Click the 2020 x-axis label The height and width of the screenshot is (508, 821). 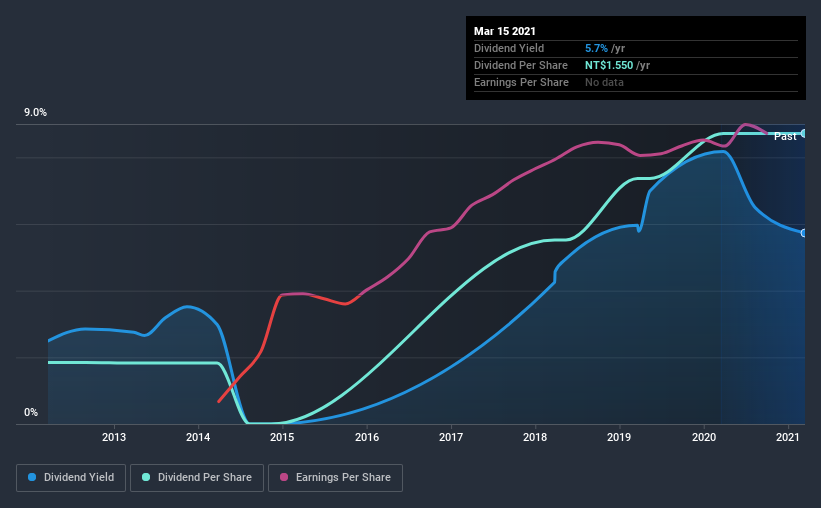(x=704, y=437)
